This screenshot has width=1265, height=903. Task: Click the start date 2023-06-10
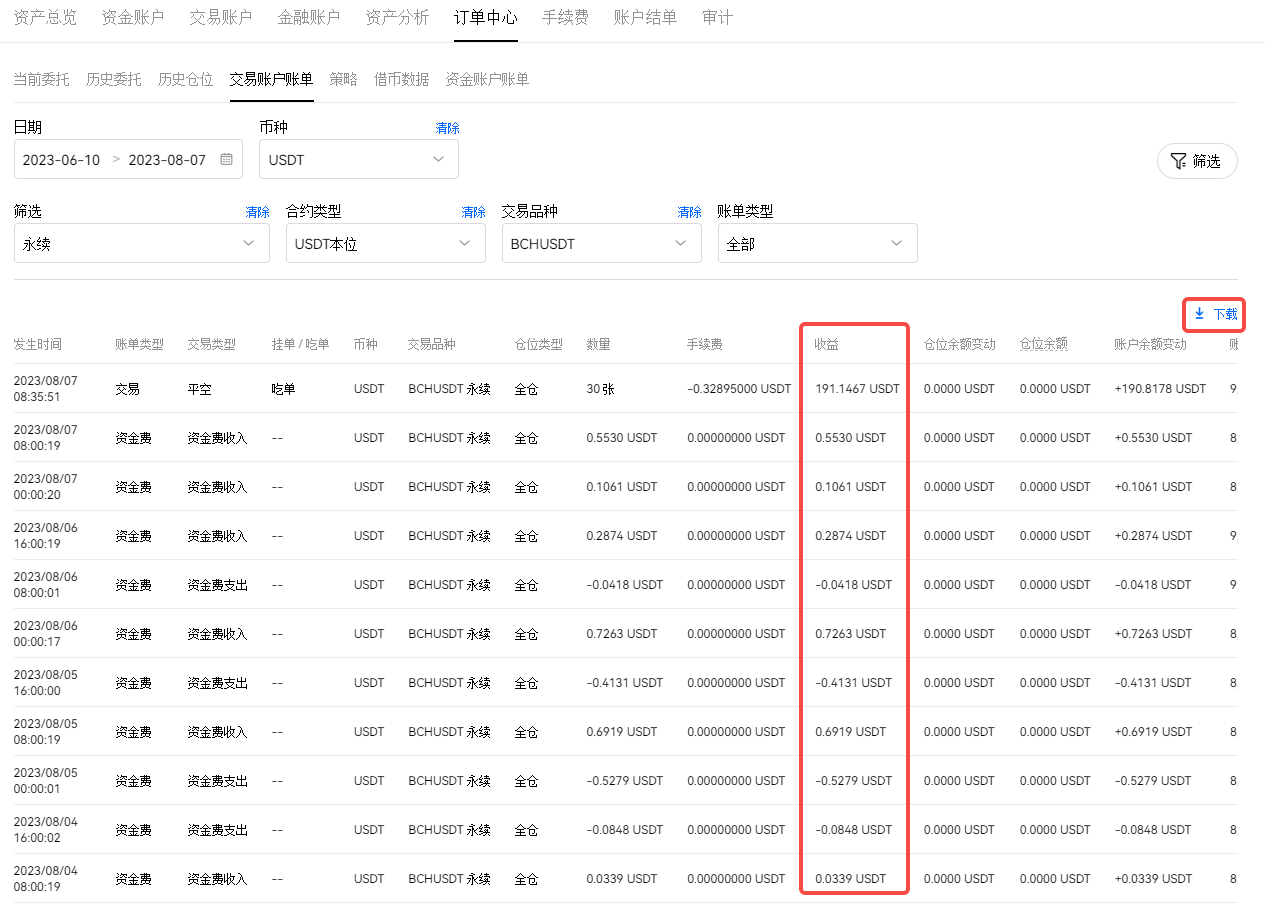[61, 160]
